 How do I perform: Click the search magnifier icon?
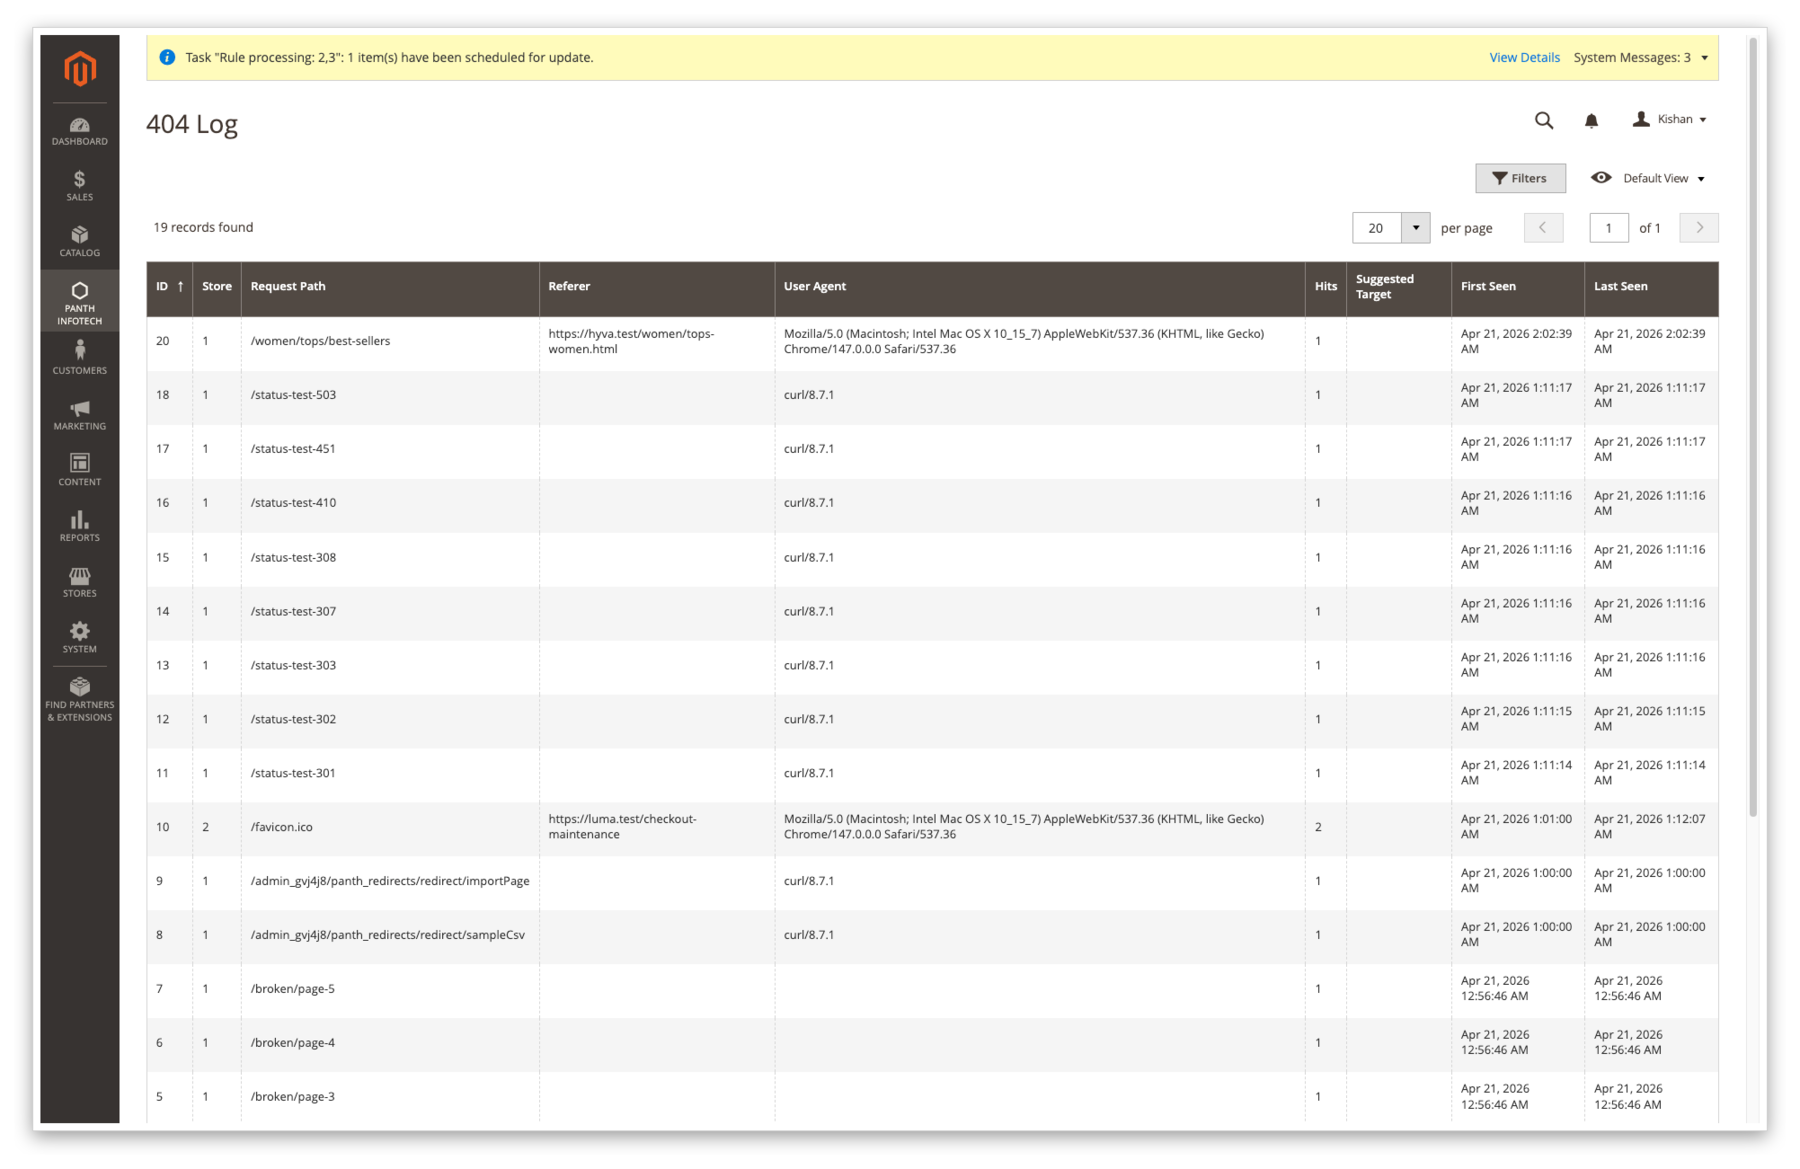tap(1544, 120)
